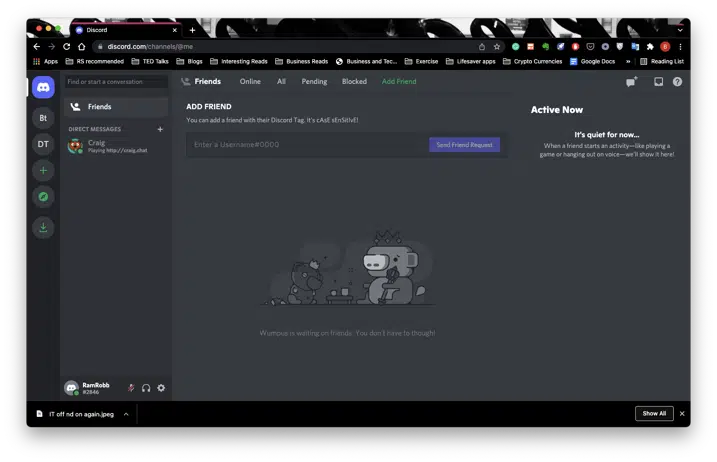
Task: Open the browser home page
Action: click(x=81, y=46)
